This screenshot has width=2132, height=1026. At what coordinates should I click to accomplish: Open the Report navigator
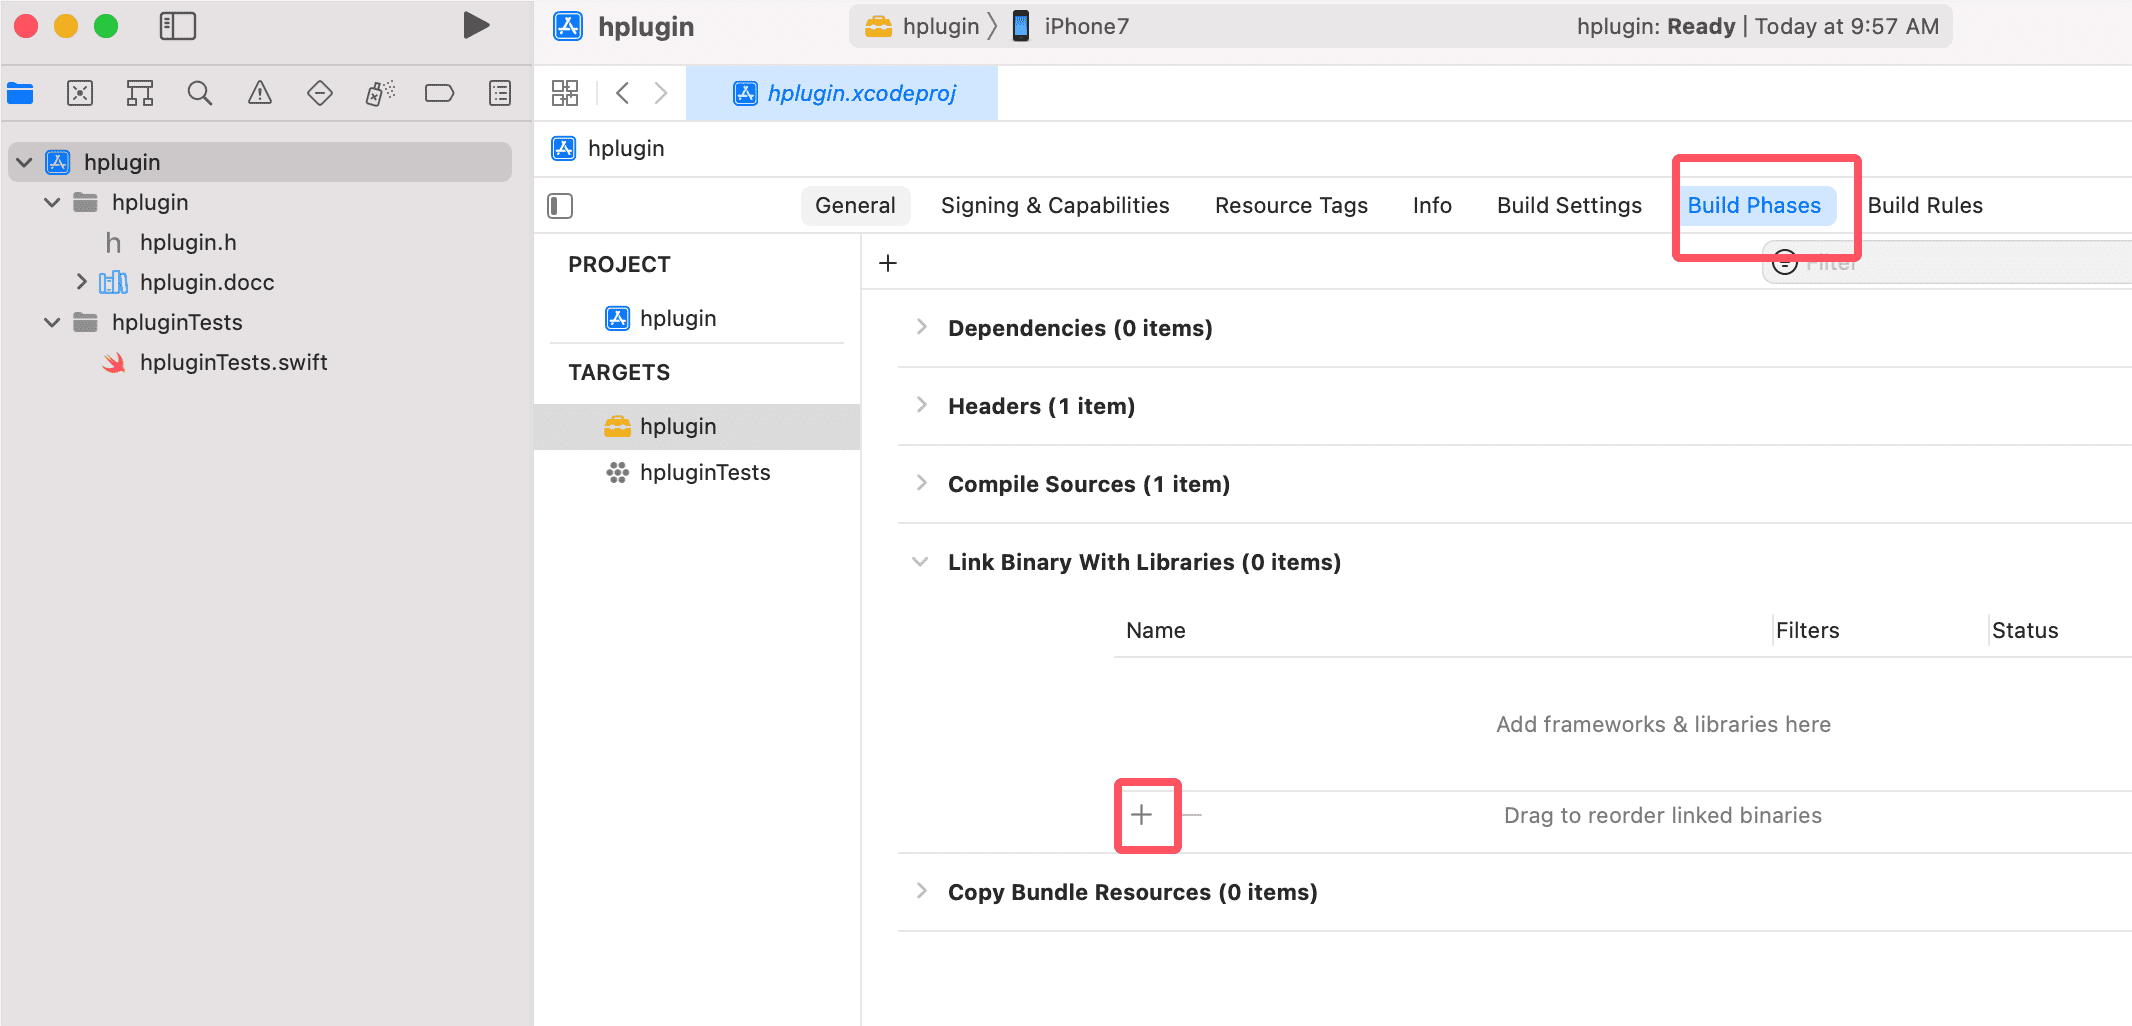click(500, 93)
